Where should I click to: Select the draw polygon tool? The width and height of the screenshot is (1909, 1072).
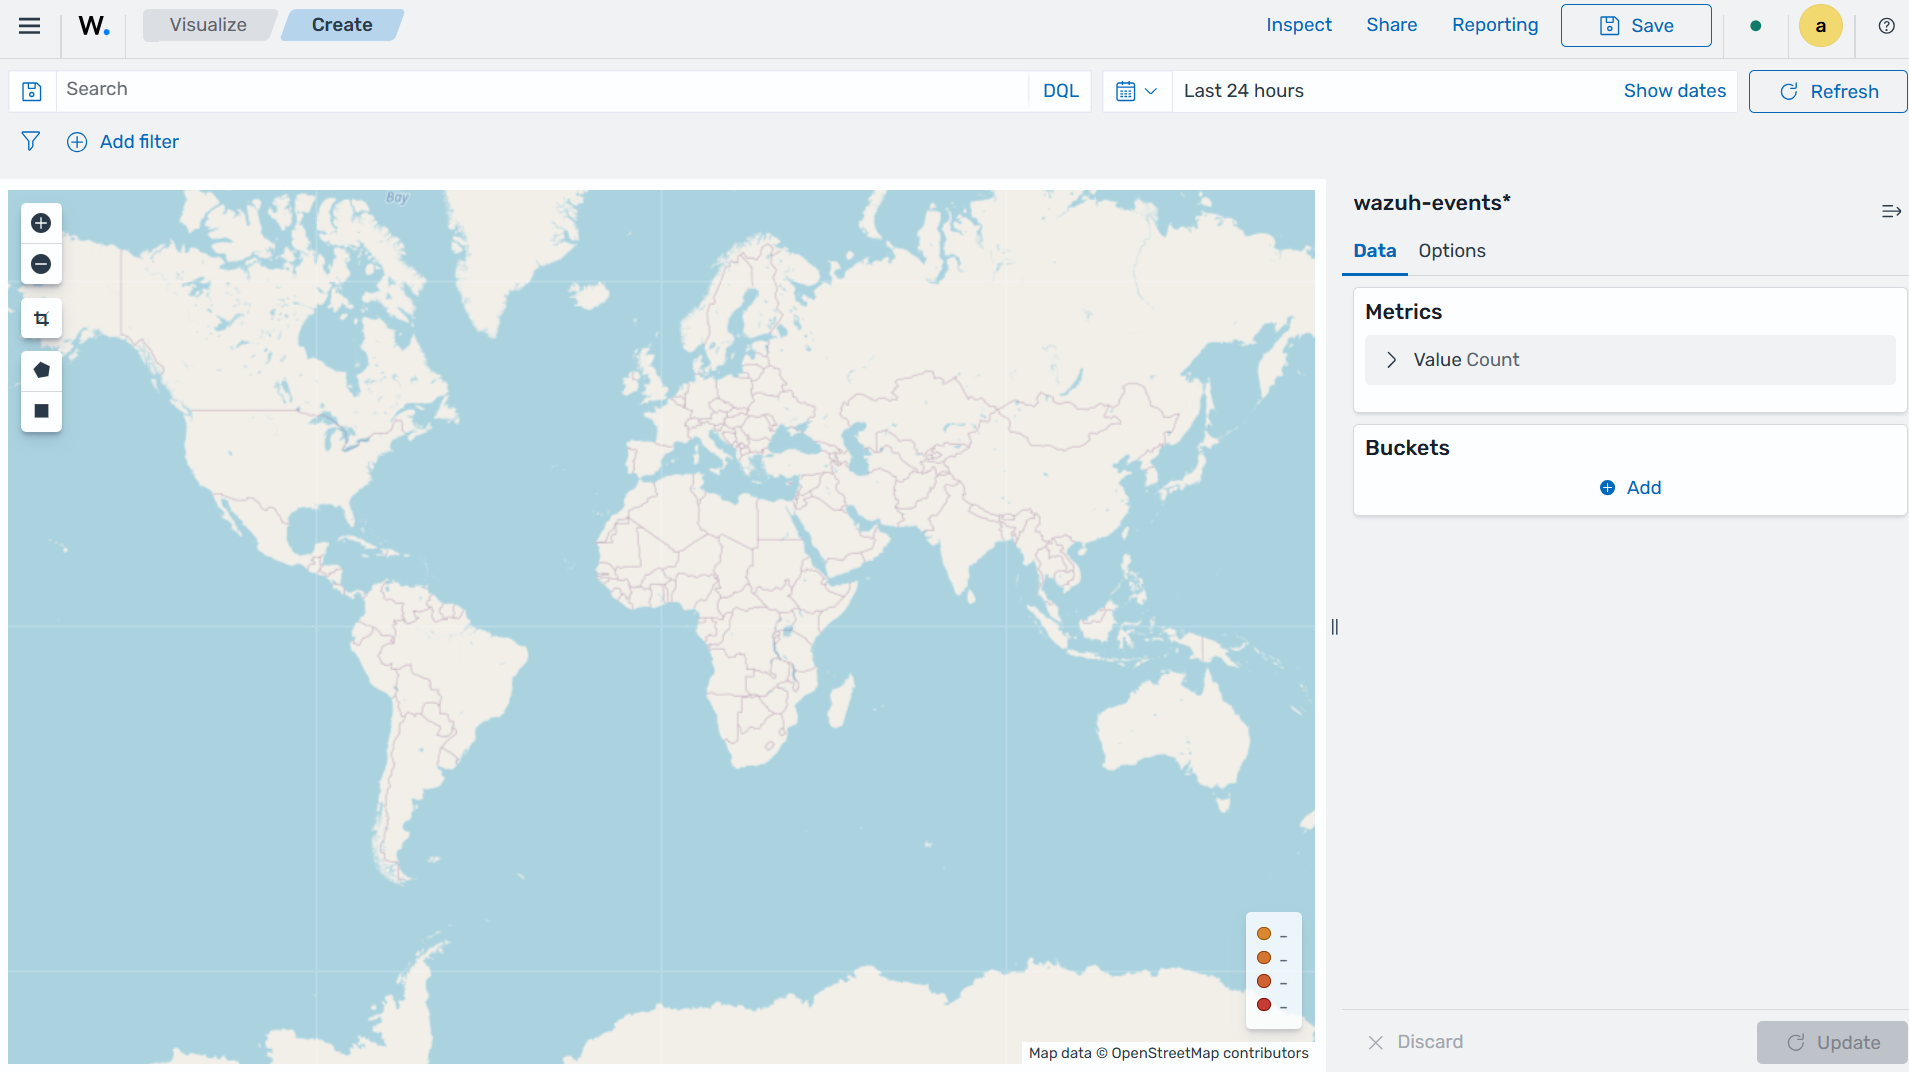click(41, 371)
